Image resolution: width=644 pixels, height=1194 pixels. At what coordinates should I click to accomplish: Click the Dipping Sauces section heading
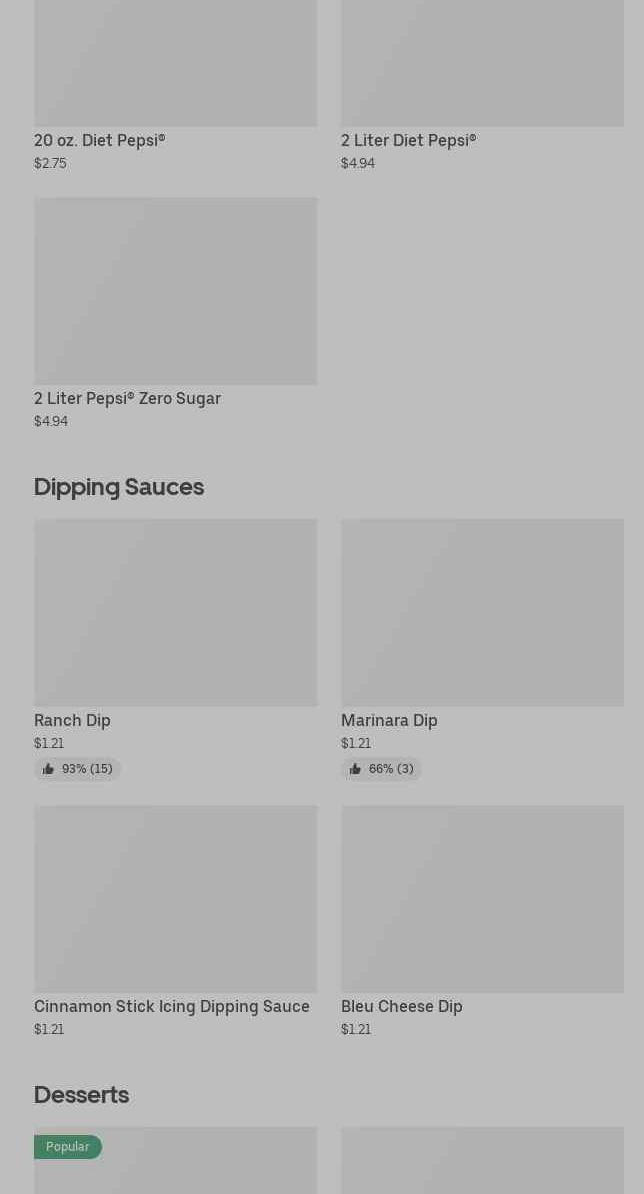tap(119, 487)
